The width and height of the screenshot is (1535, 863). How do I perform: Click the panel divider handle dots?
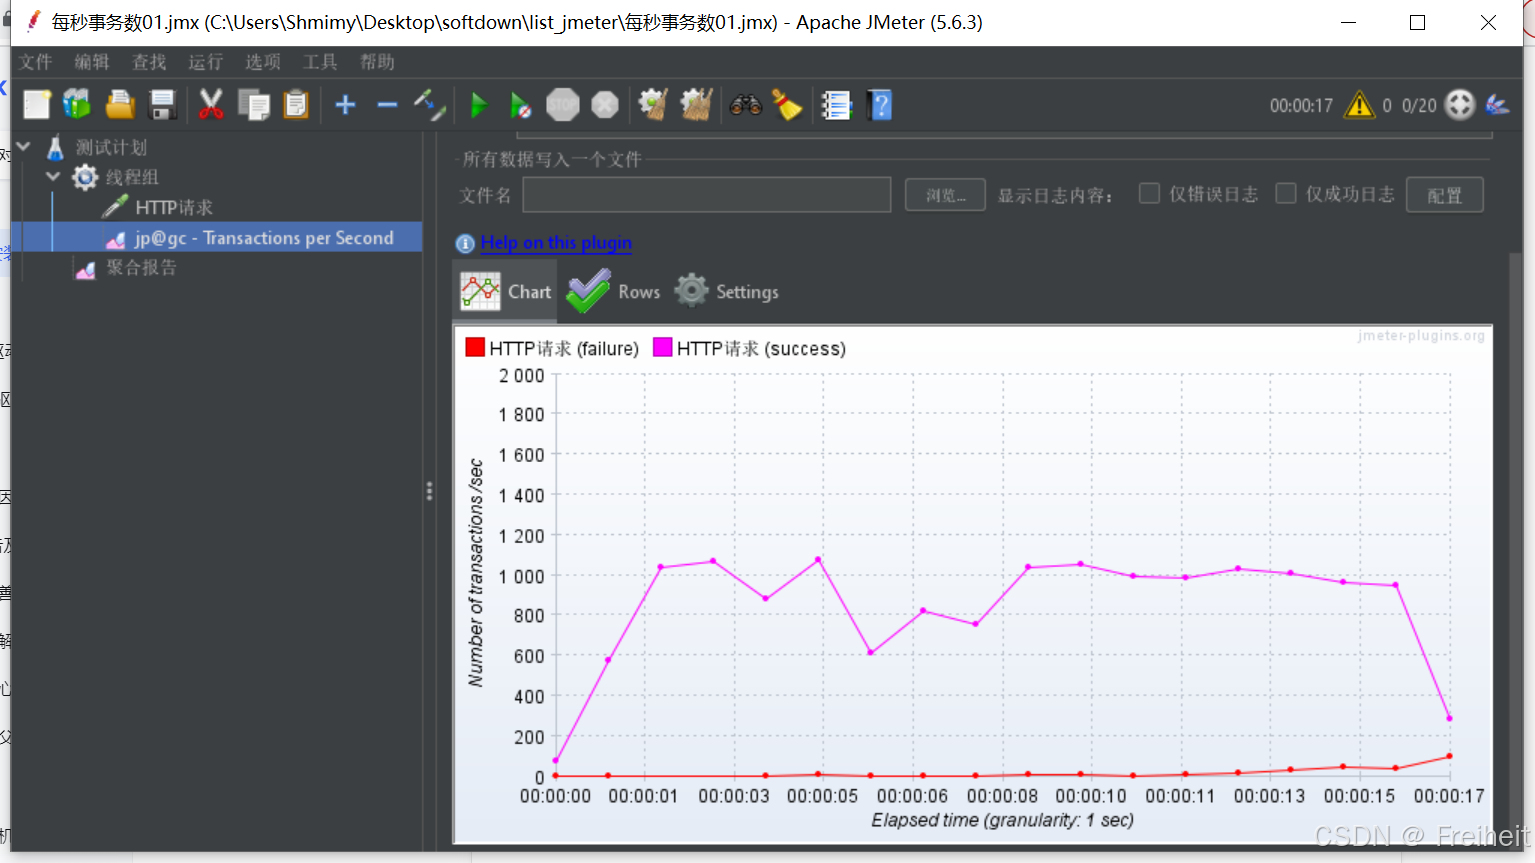point(429,491)
